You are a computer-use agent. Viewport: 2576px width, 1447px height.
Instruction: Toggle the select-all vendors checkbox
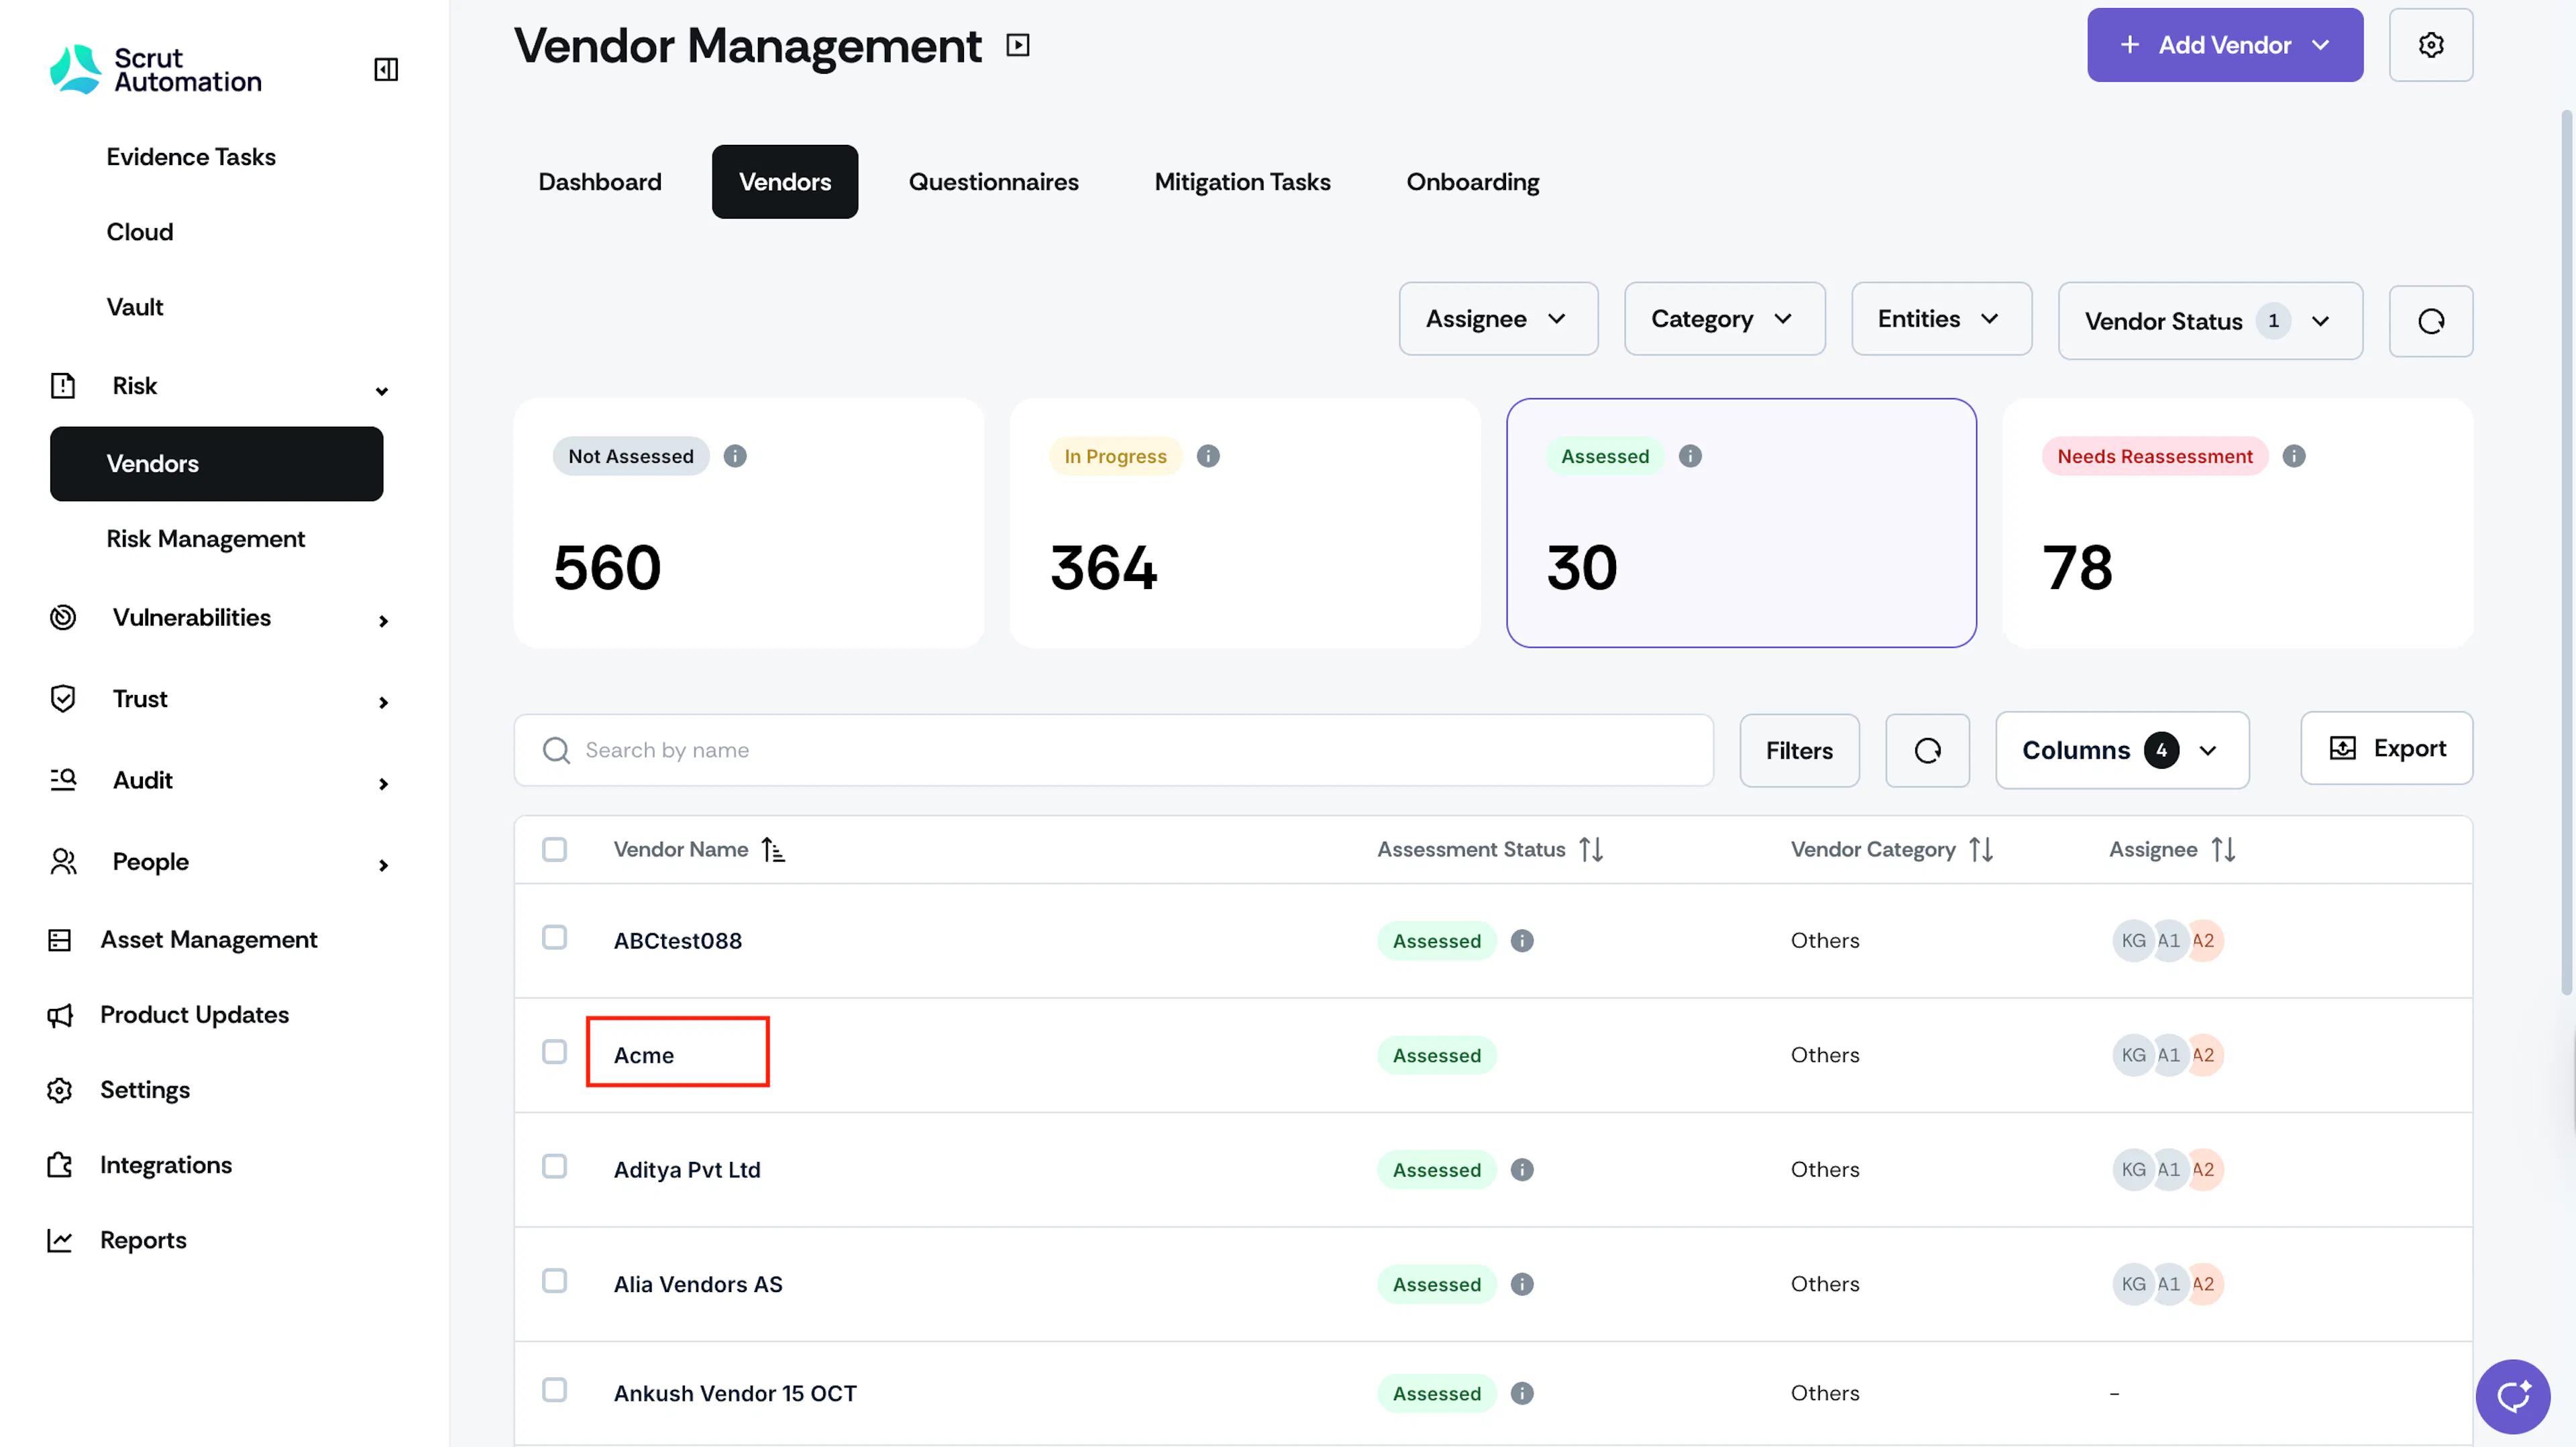tap(554, 849)
